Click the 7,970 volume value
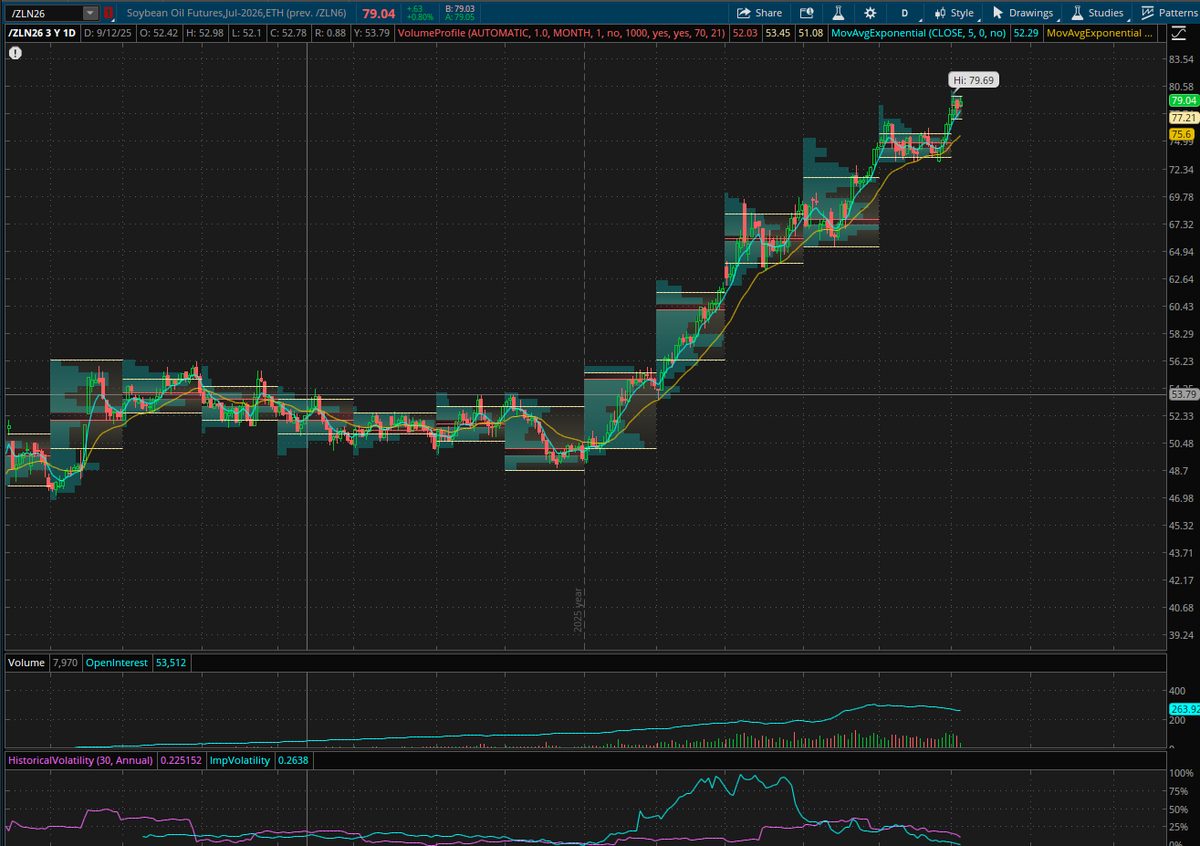This screenshot has height=846, width=1200. [64, 662]
